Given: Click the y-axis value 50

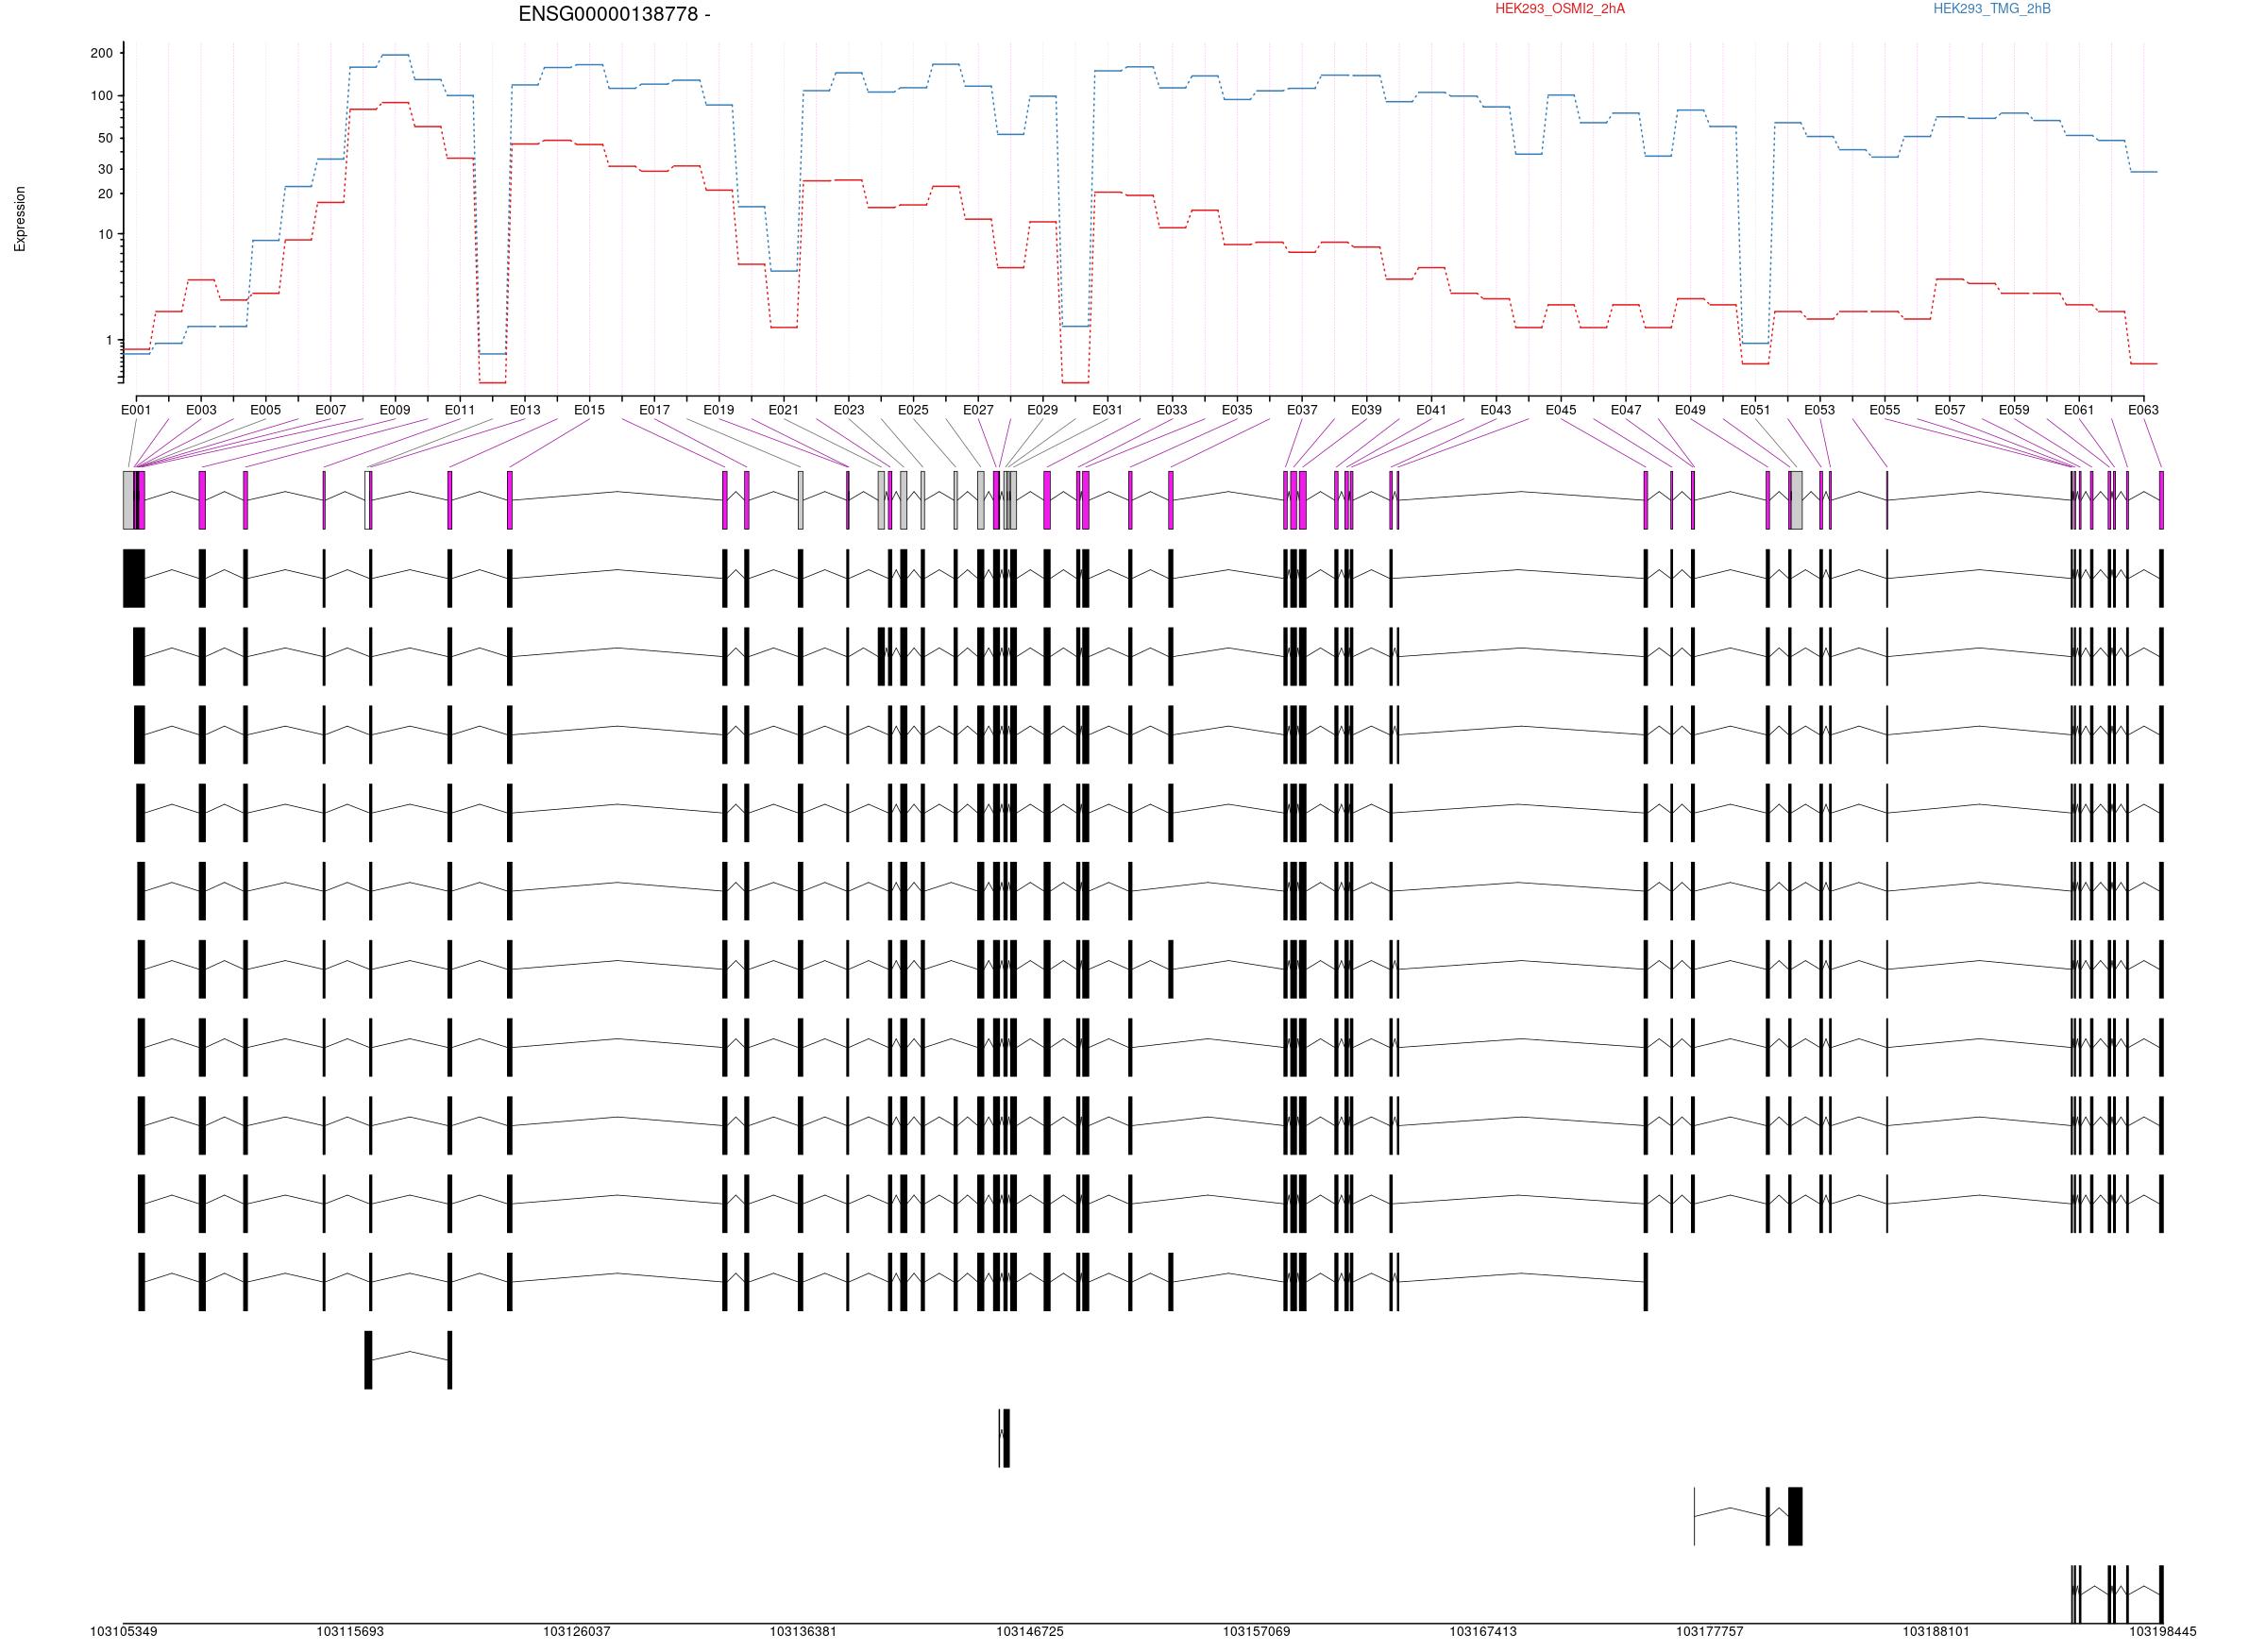Looking at the screenshot, I should click(x=105, y=139).
